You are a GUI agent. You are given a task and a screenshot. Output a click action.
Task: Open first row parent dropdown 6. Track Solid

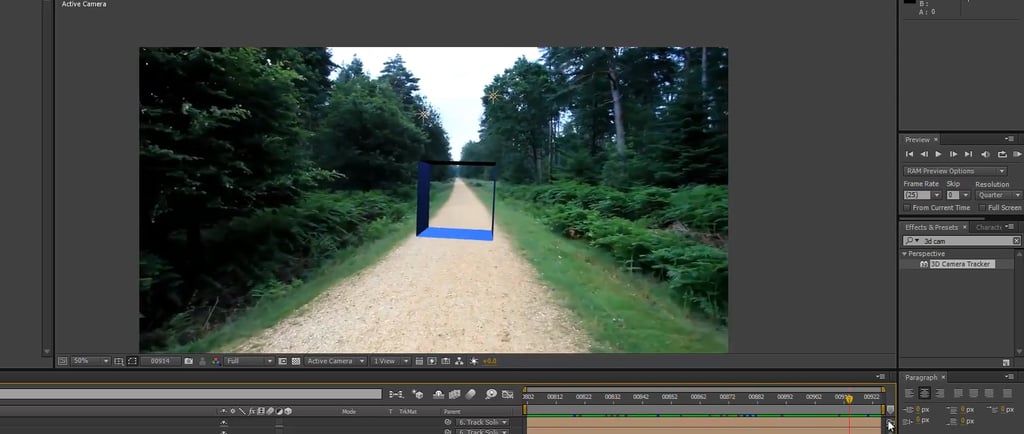(x=481, y=422)
